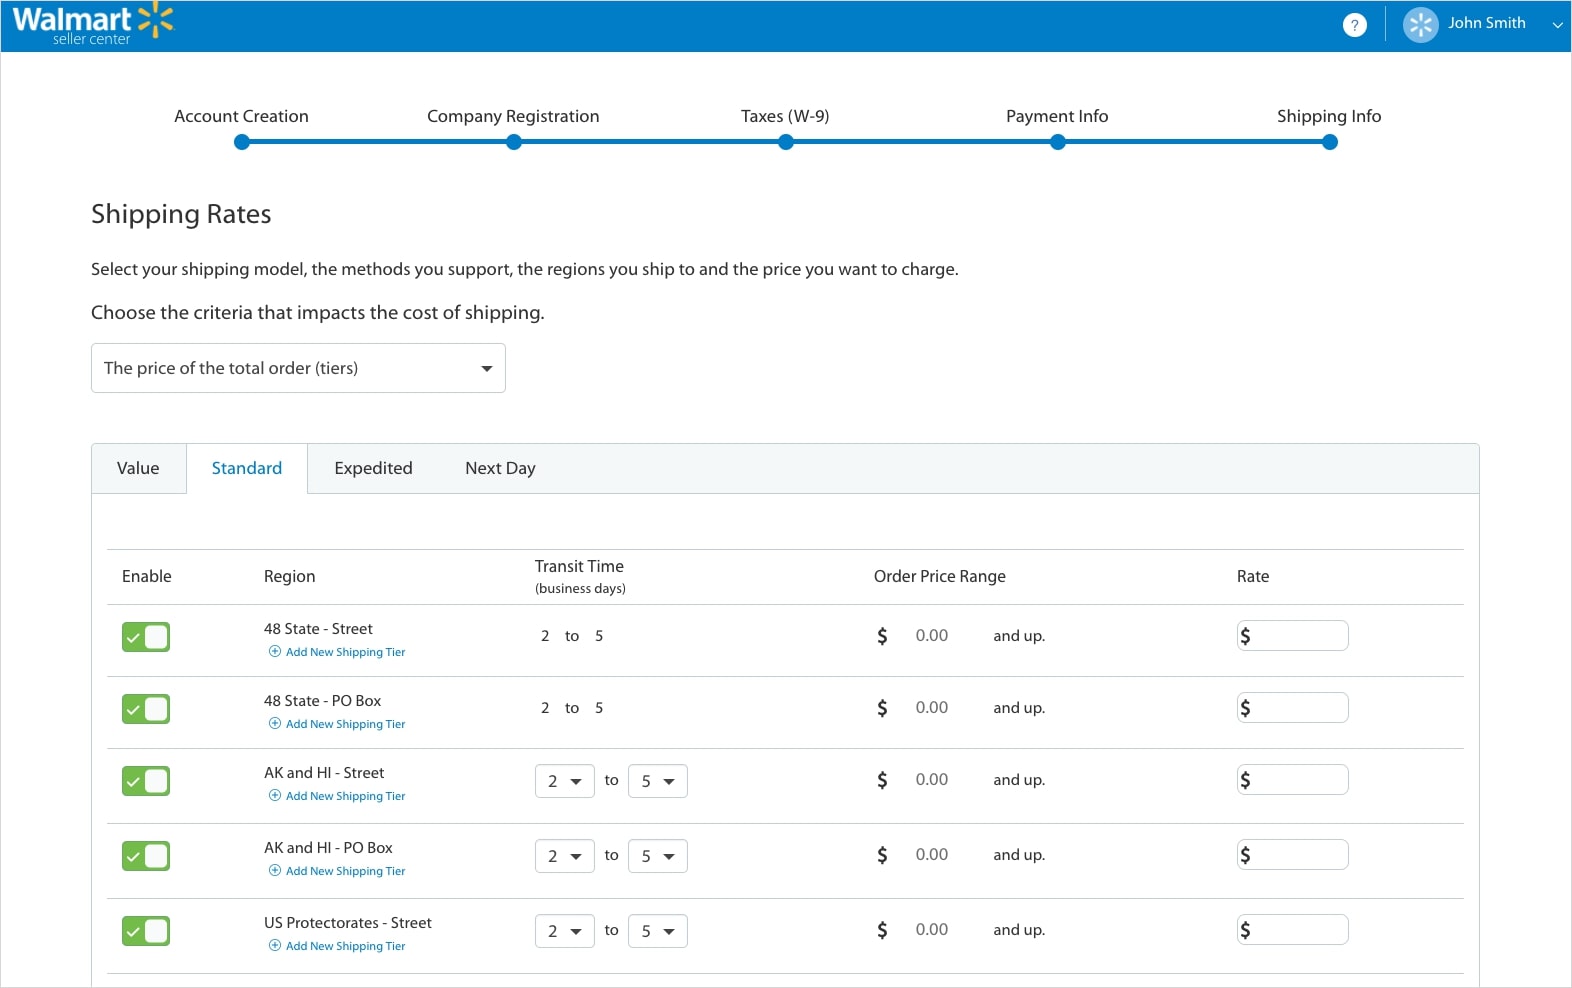Click plus icon under 48 State - Street
The image size is (1572, 988).
tap(275, 652)
